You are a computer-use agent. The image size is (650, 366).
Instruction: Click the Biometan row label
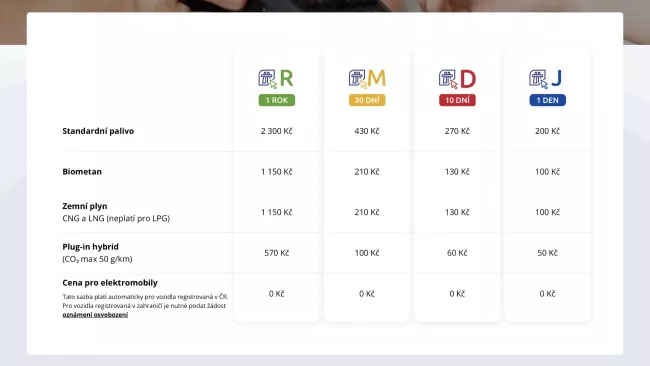point(82,172)
